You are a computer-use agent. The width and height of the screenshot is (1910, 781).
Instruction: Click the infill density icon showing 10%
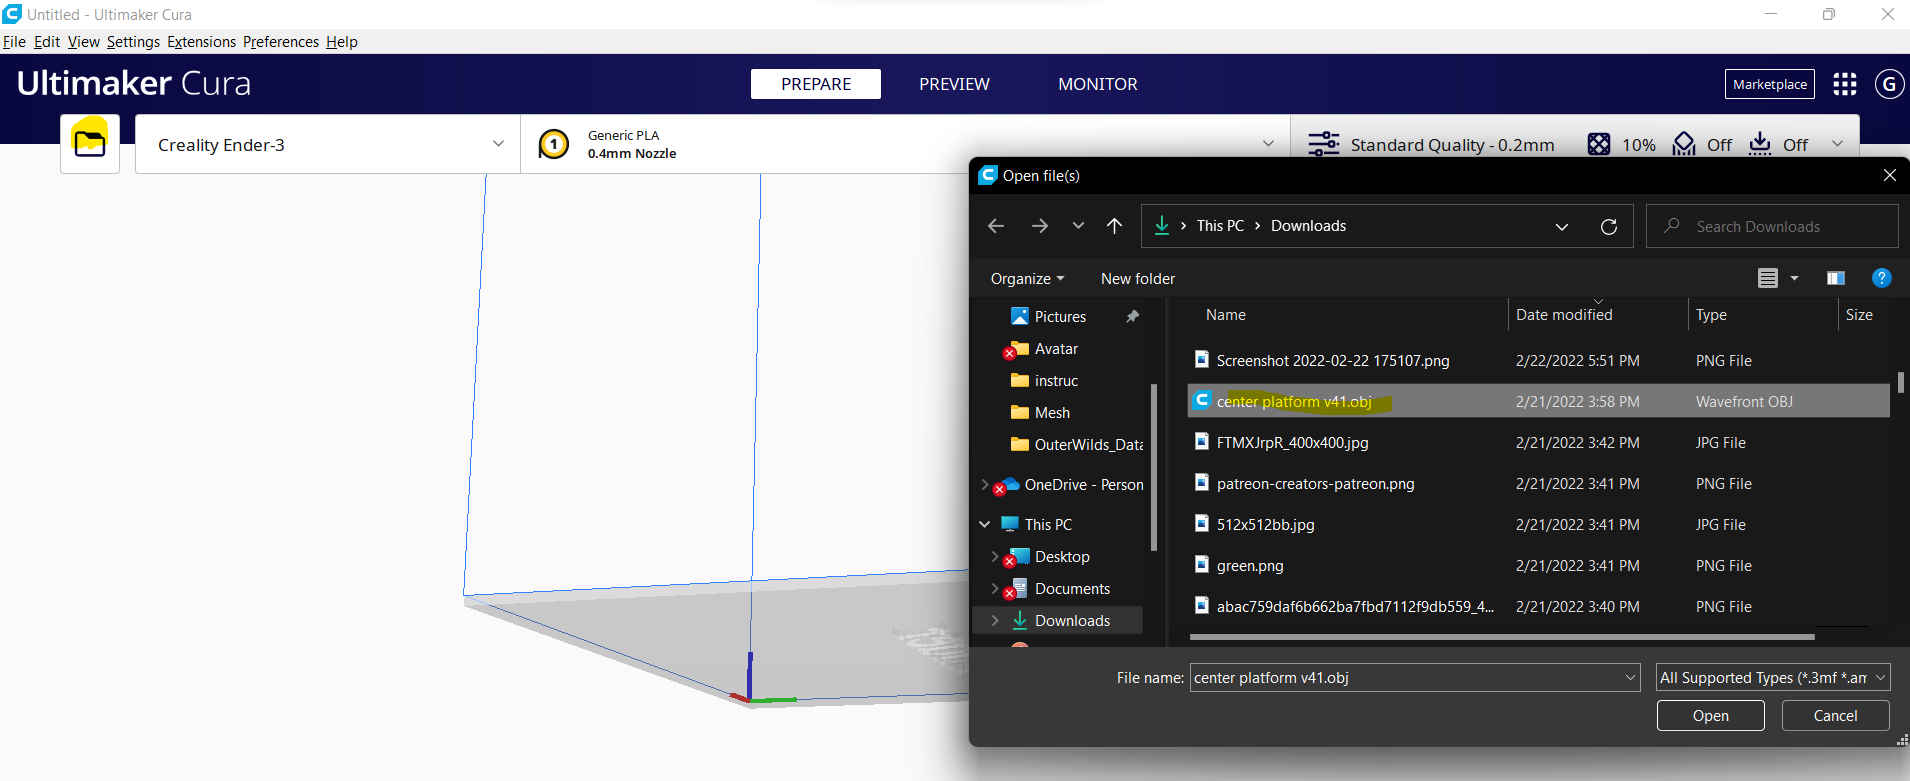1599,144
